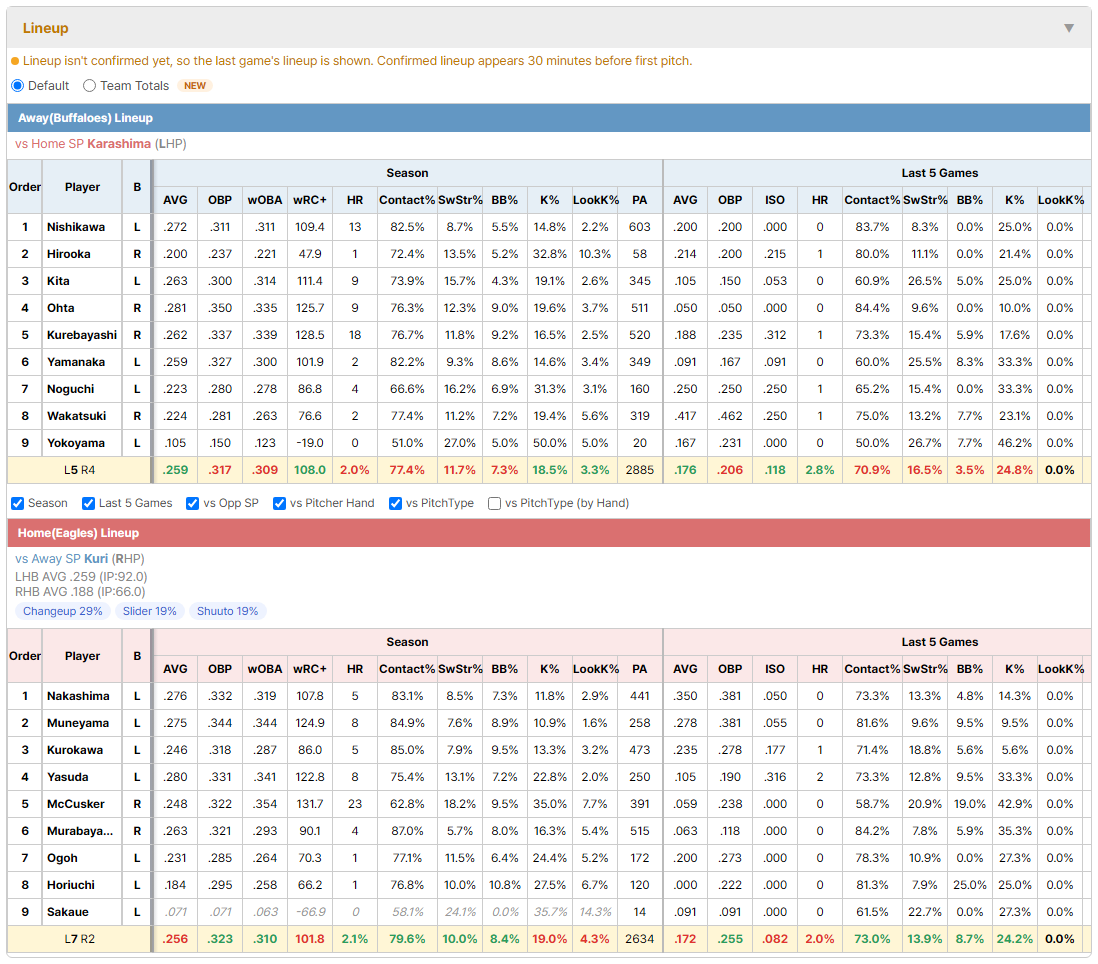Uncheck the vs PitchType checkbox

tap(396, 503)
